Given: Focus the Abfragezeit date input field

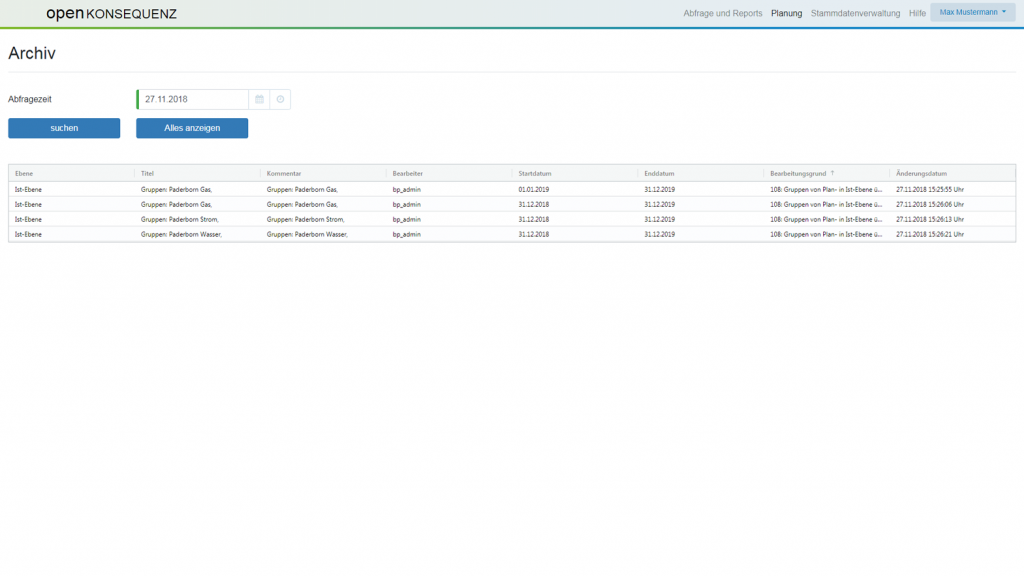Looking at the screenshot, I should (194, 99).
